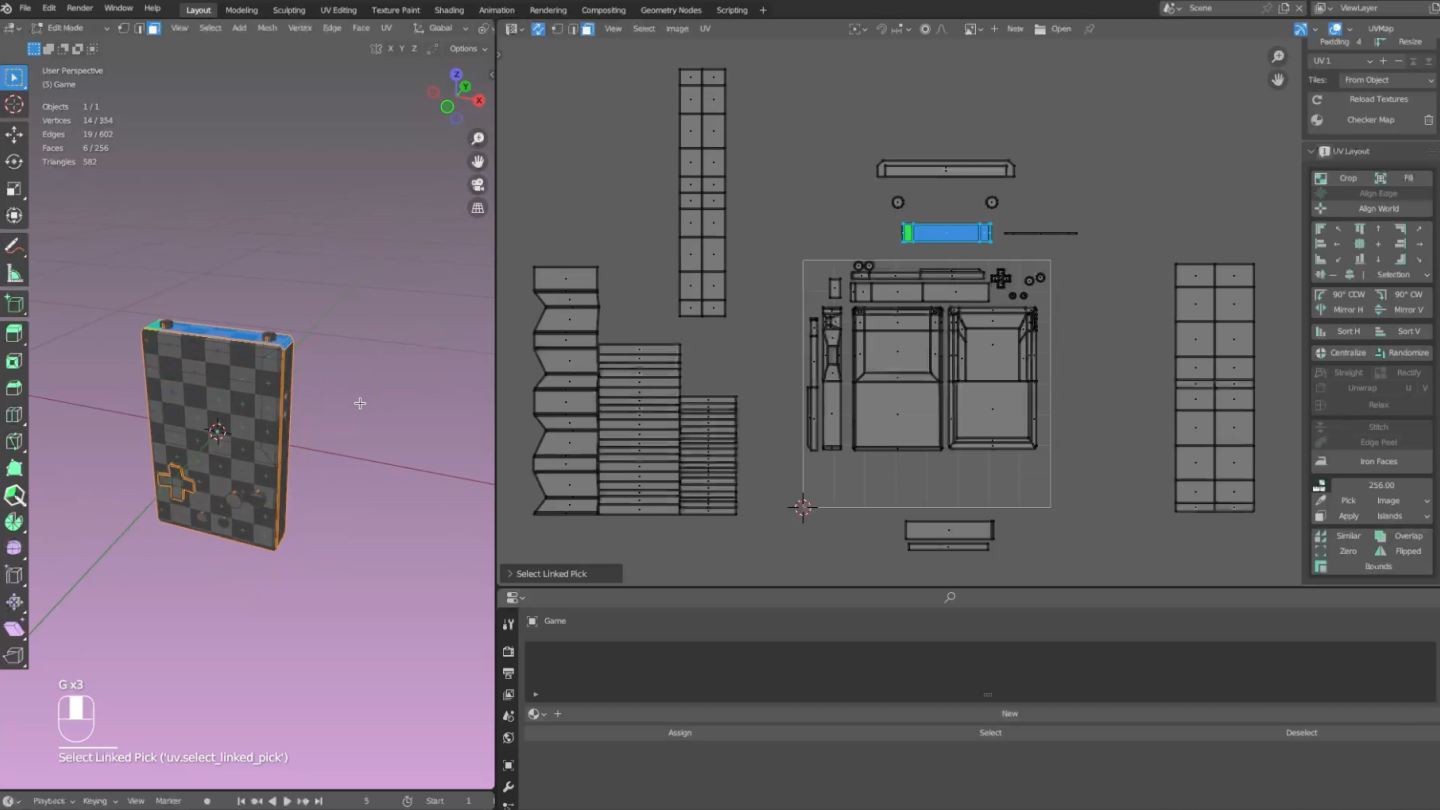Select the Transform tool in left toolbar

tap(14, 215)
